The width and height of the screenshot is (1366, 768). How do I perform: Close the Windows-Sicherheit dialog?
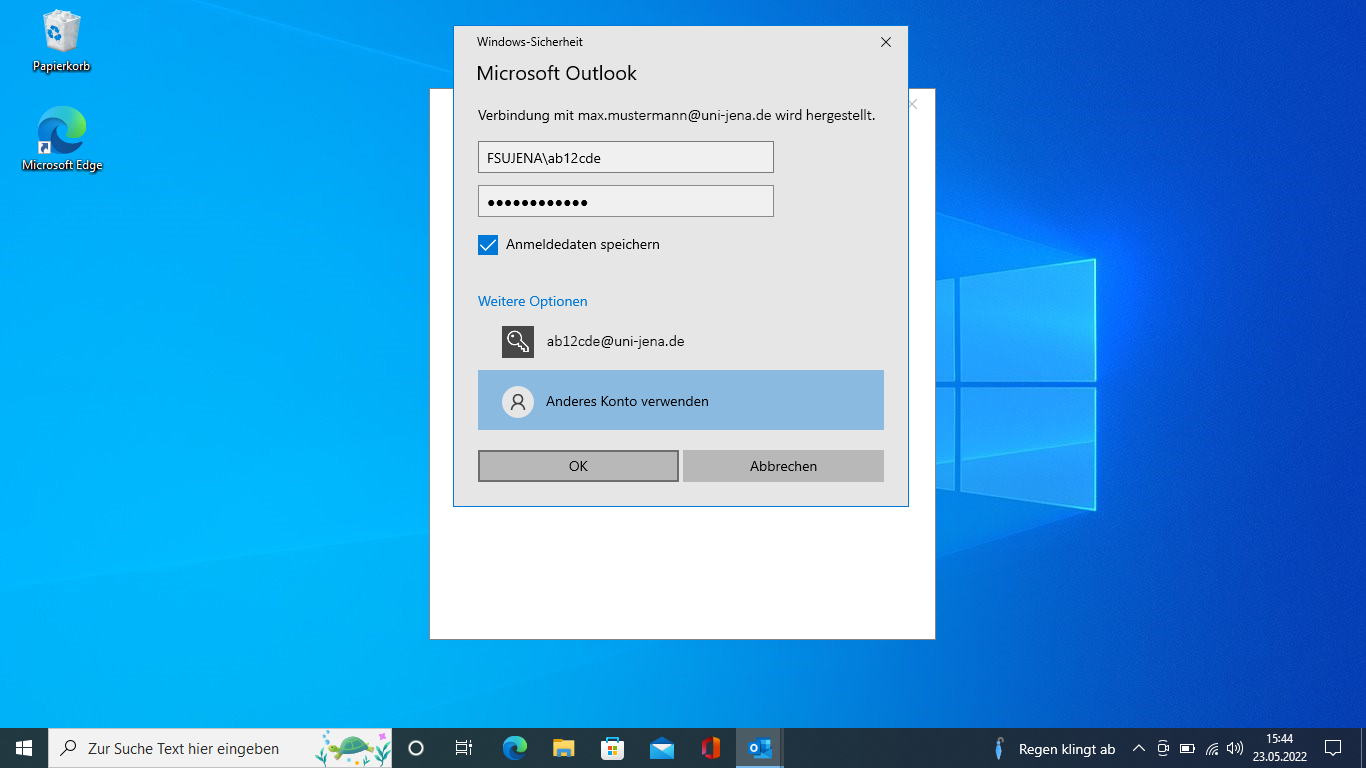tap(885, 42)
